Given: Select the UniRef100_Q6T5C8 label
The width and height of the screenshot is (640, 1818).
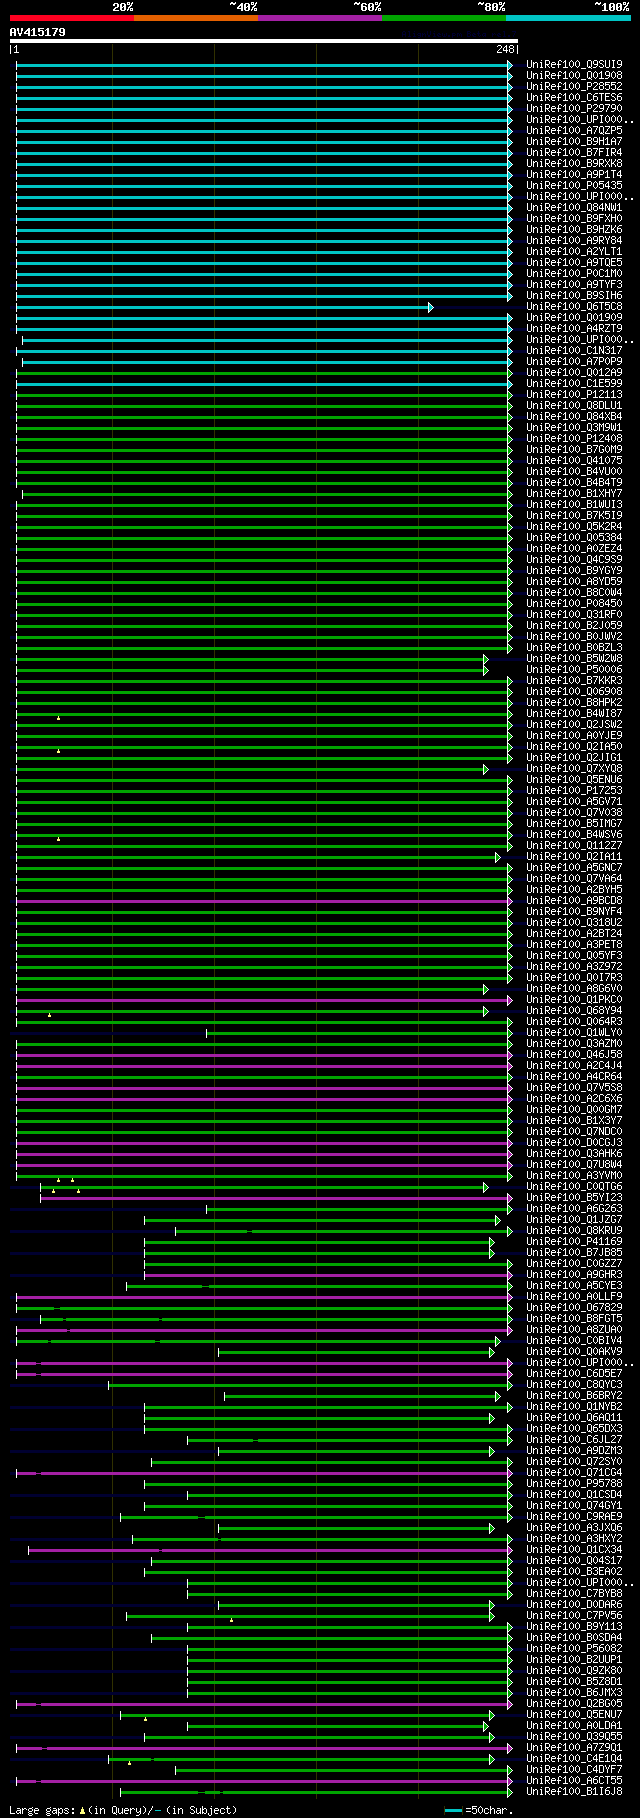Looking at the screenshot, I should point(574,307).
